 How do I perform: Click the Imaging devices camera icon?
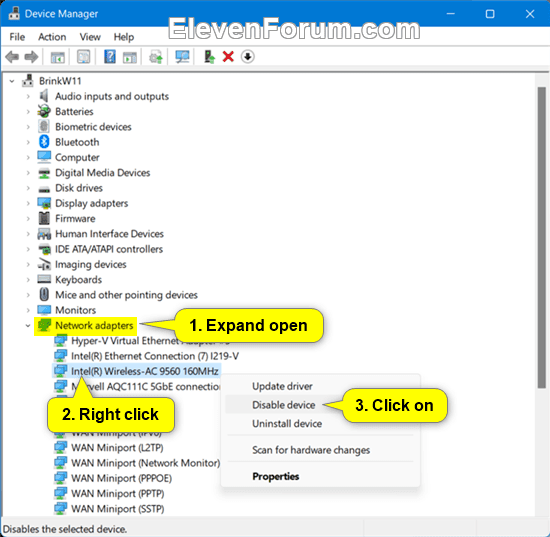[44, 264]
